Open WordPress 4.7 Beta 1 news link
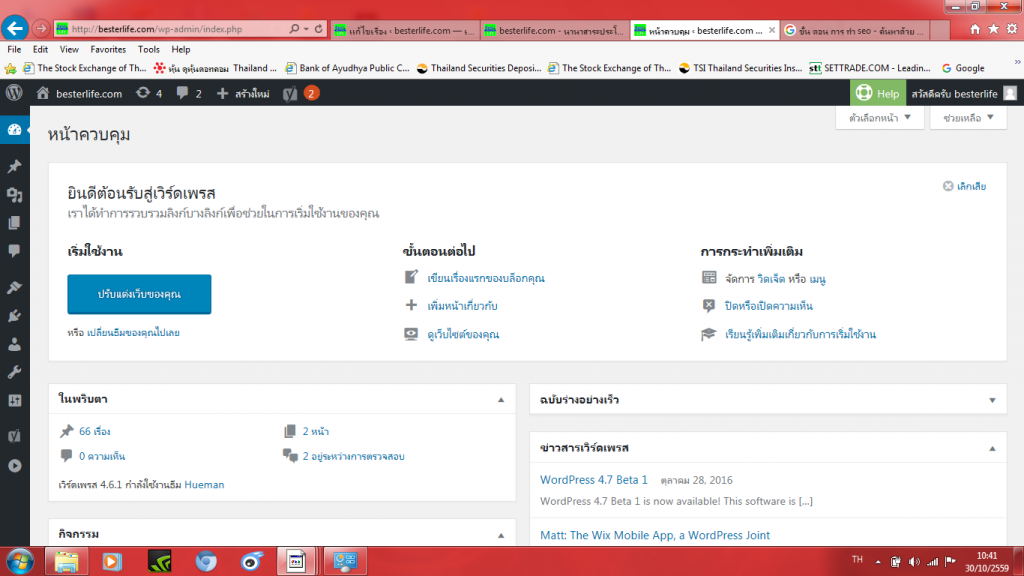Screen dimensions: 1024x576 (x=594, y=479)
